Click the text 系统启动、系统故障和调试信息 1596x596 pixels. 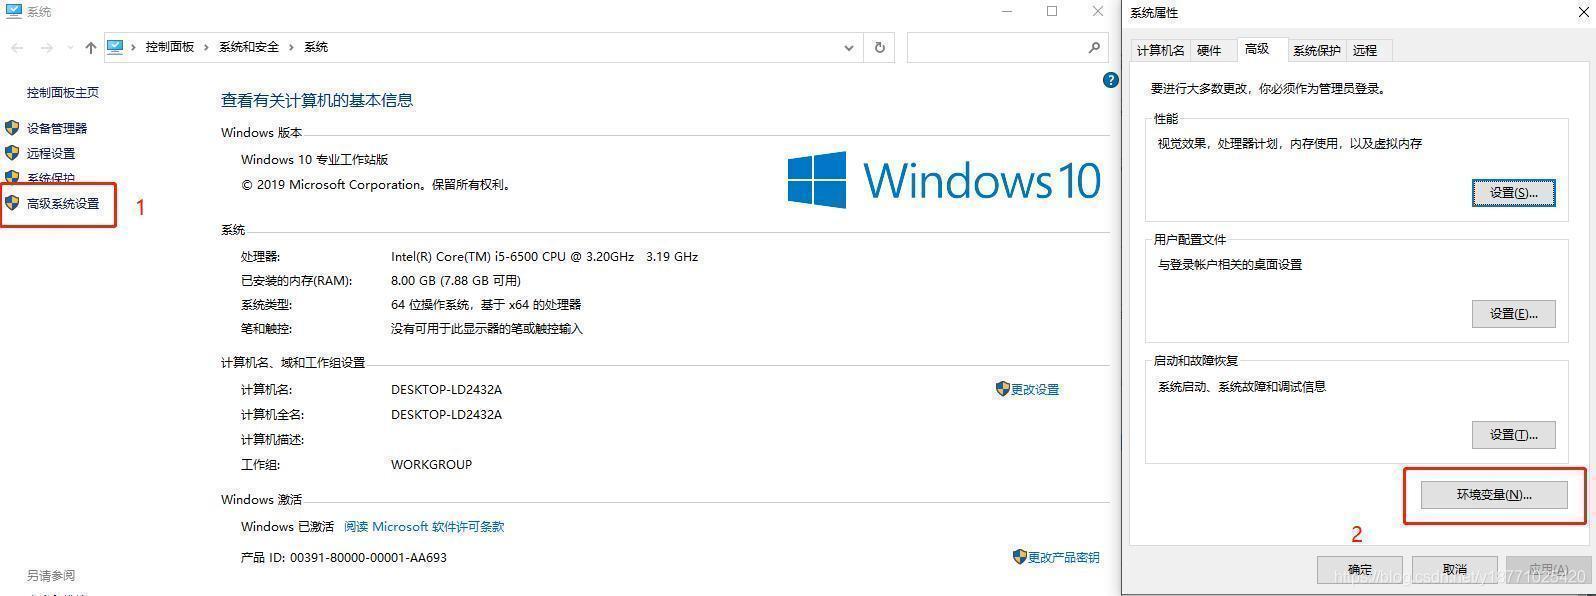1242,386
